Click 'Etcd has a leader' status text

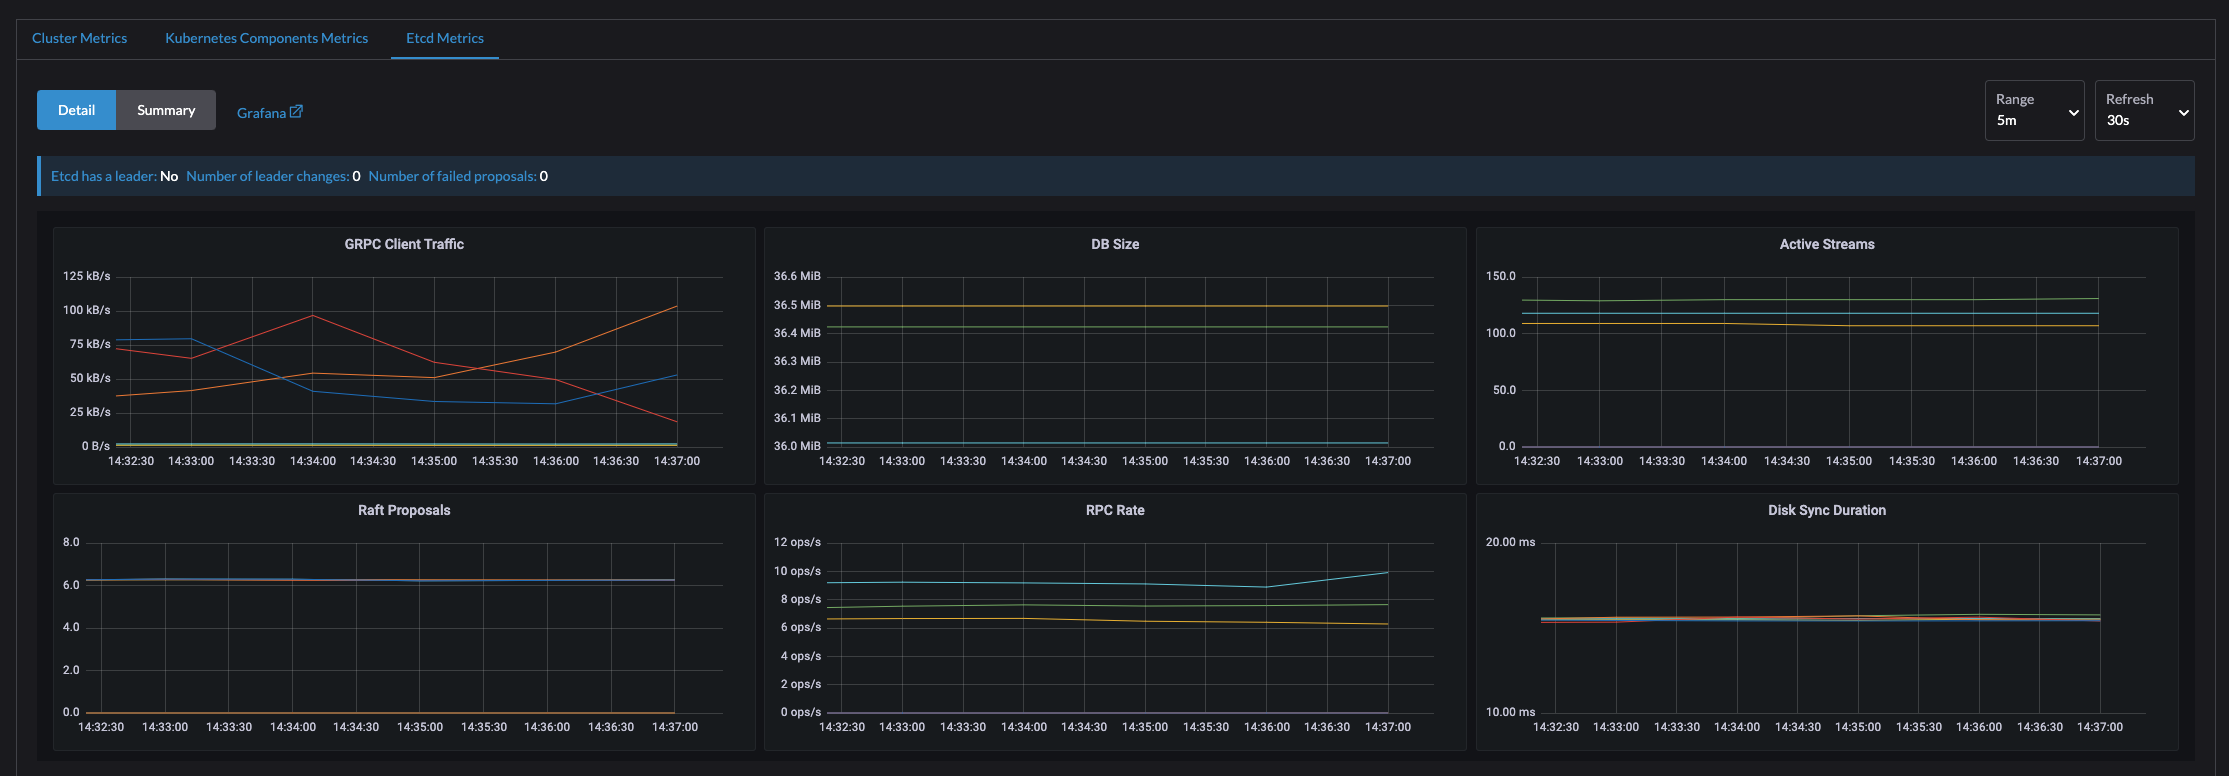pos(104,176)
